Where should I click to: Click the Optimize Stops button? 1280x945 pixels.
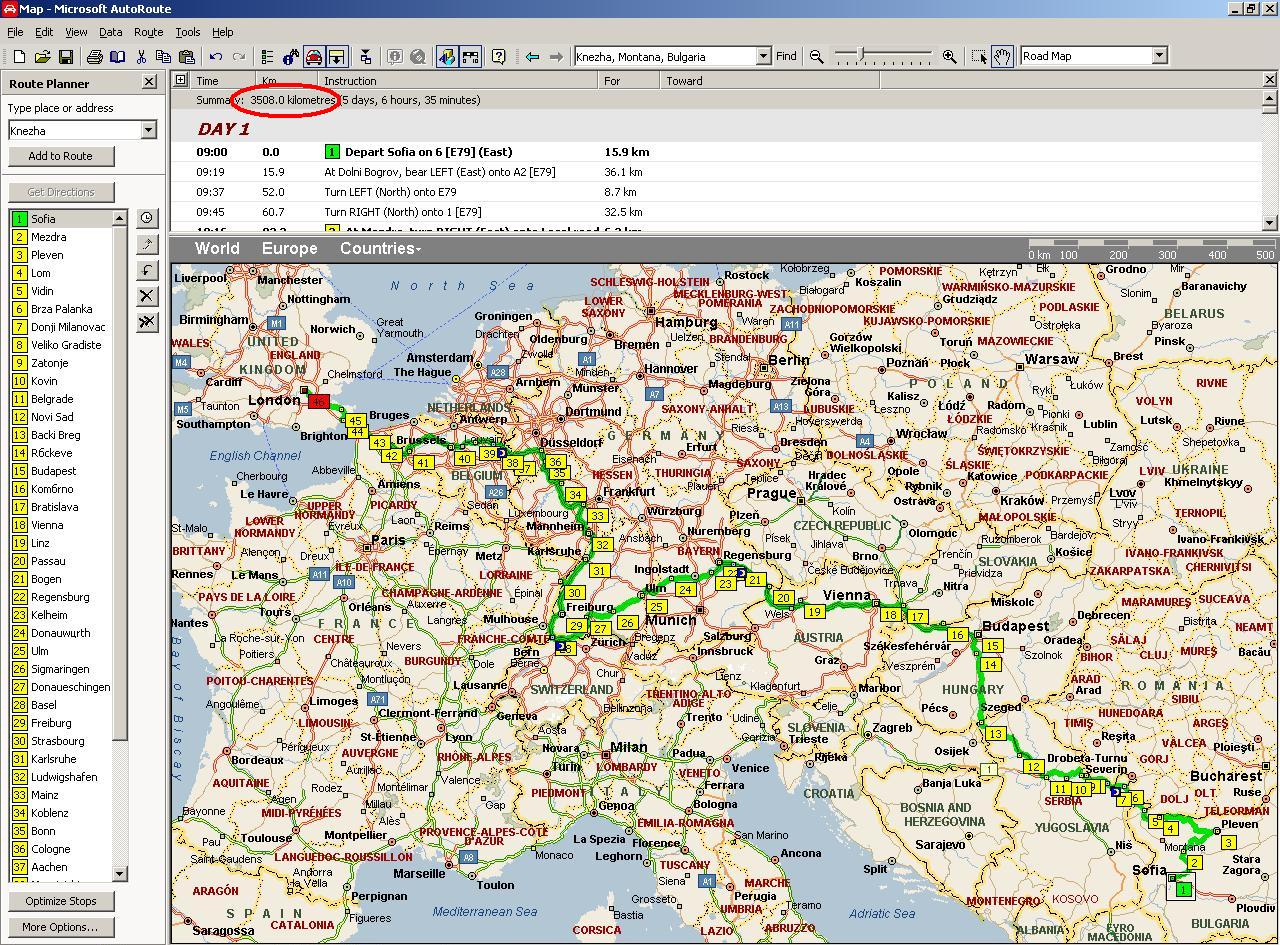coord(60,901)
